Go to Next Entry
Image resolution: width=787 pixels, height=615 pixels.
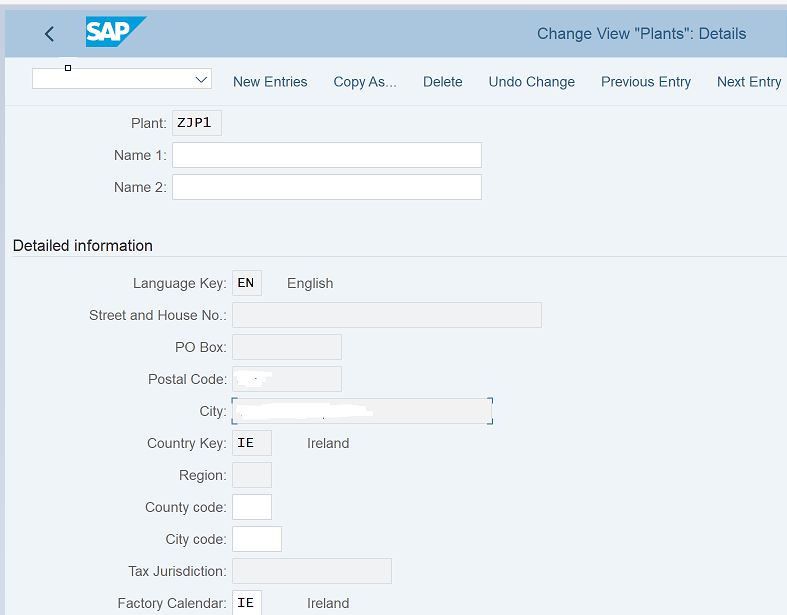(748, 82)
